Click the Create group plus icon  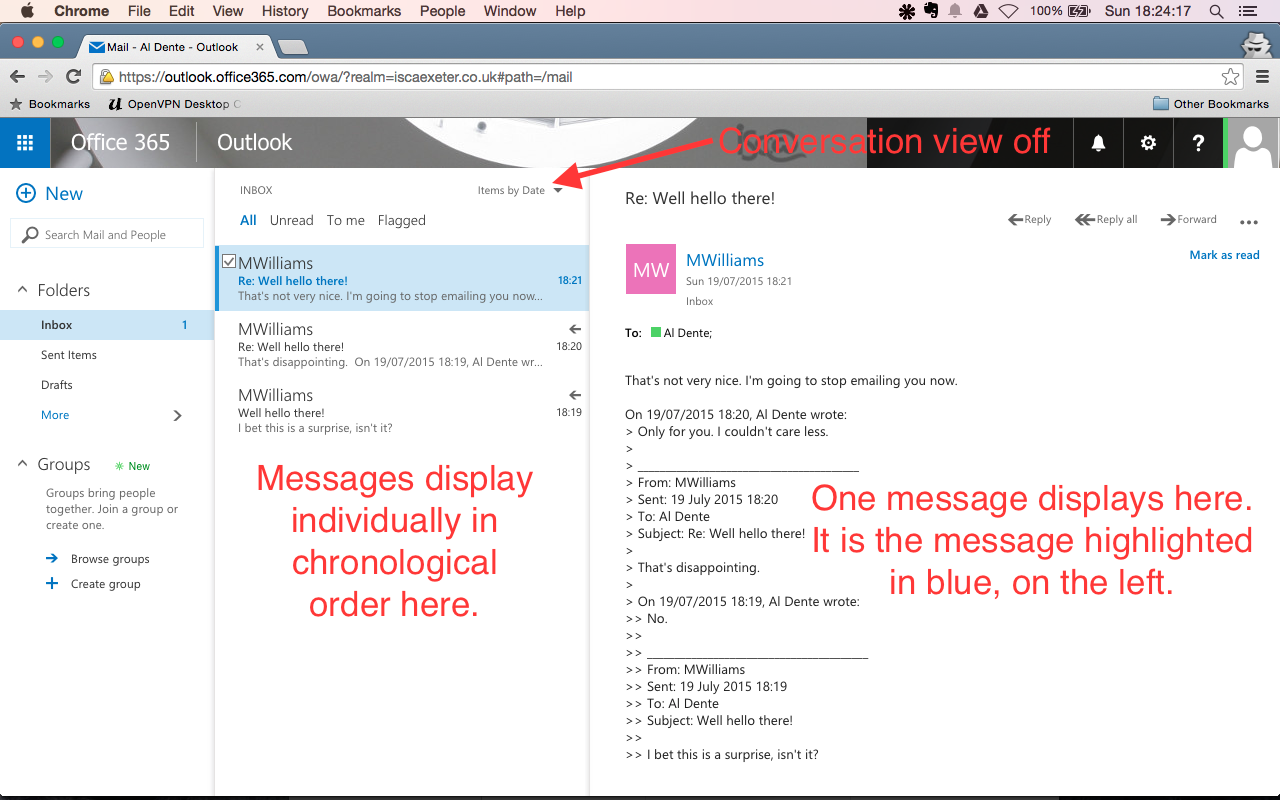point(52,584)
